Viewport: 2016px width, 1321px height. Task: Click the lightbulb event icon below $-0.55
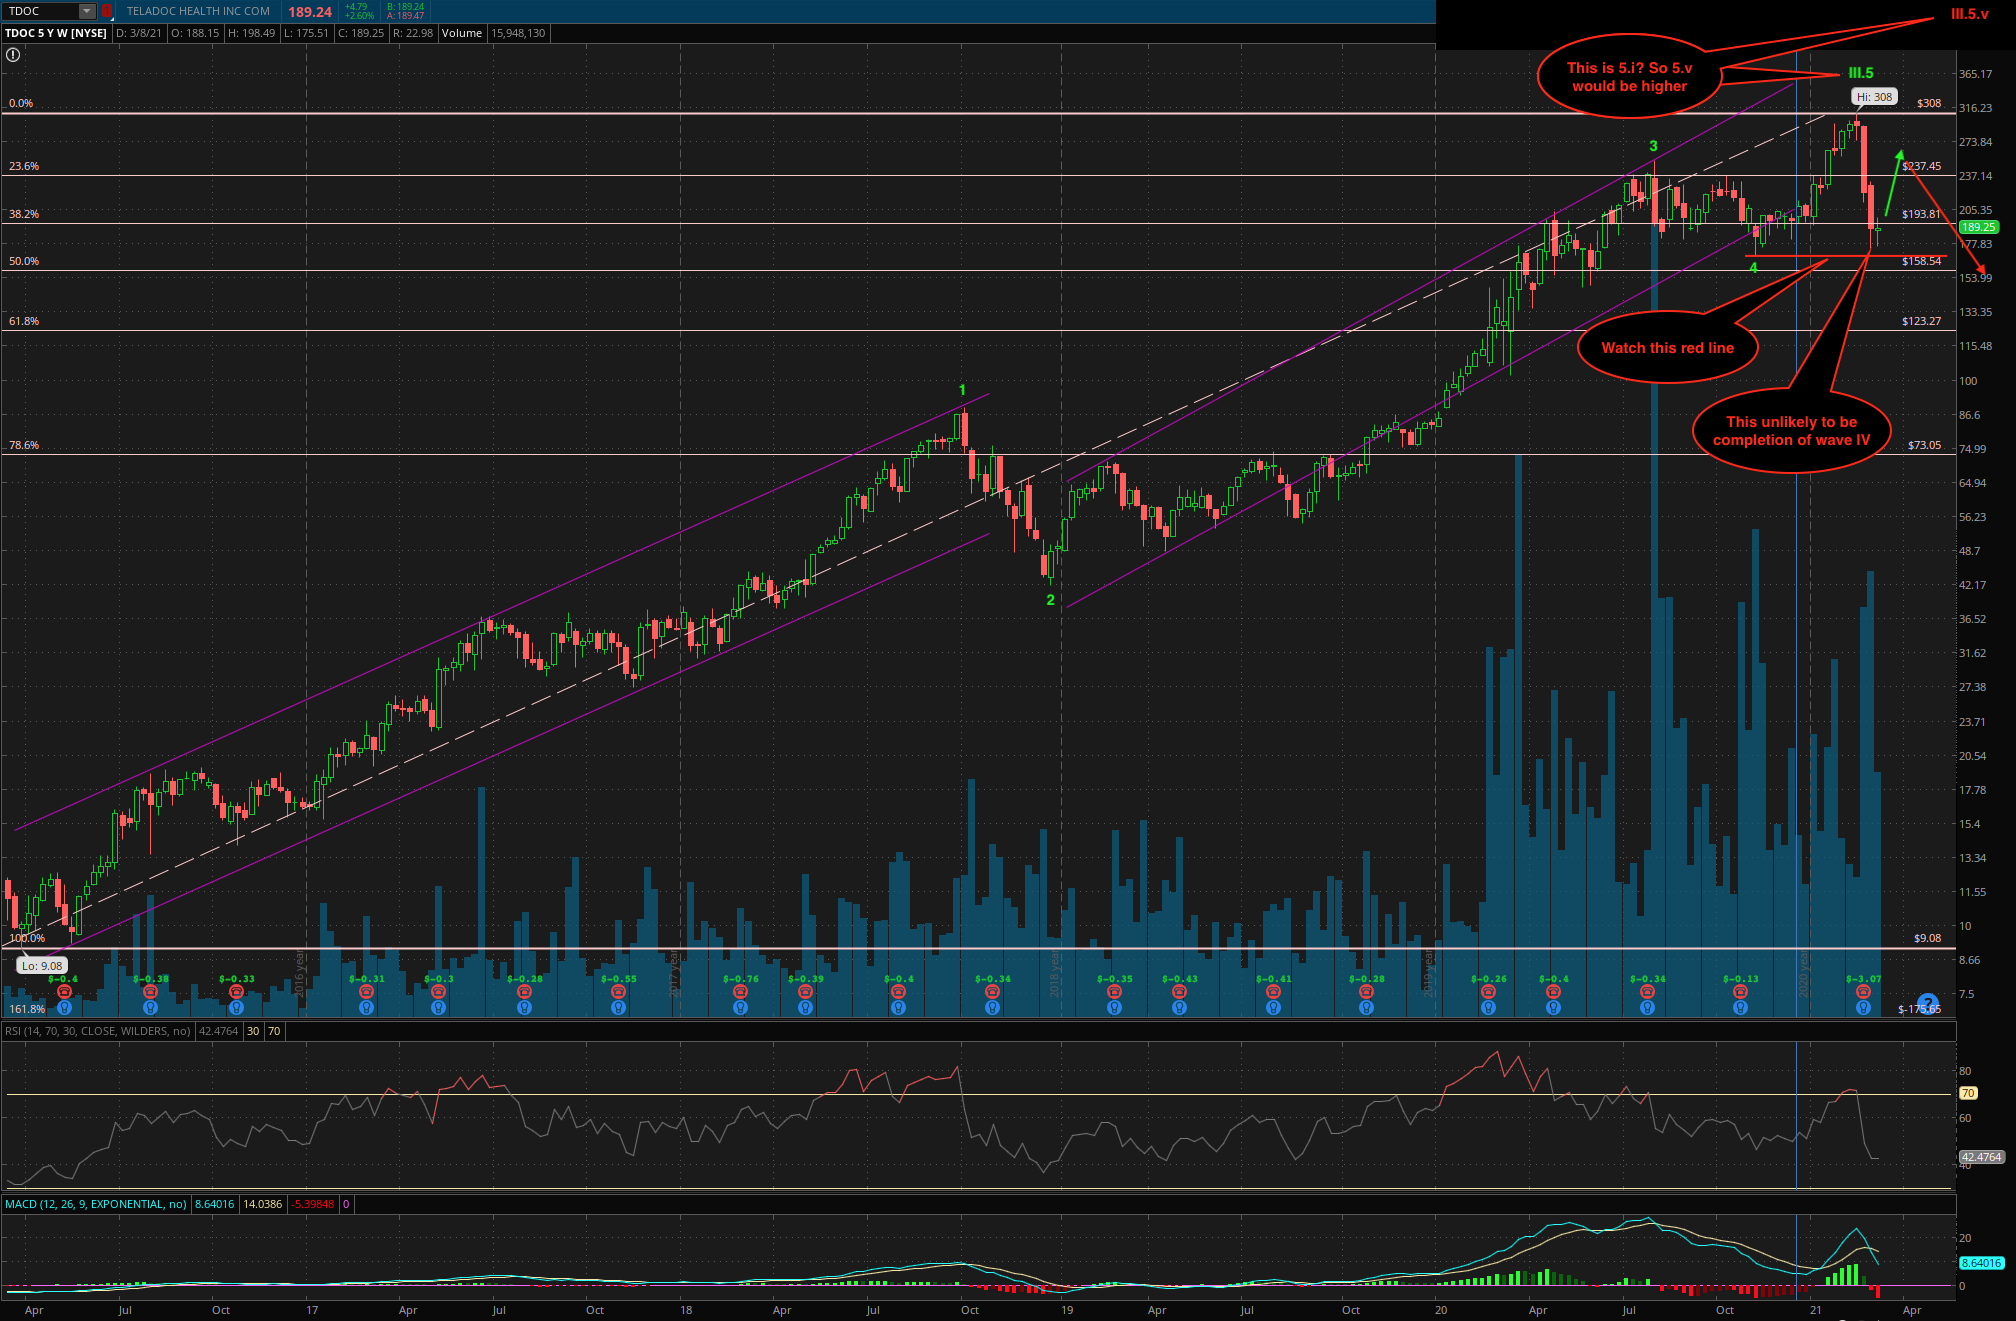(x=618, y=1008)
